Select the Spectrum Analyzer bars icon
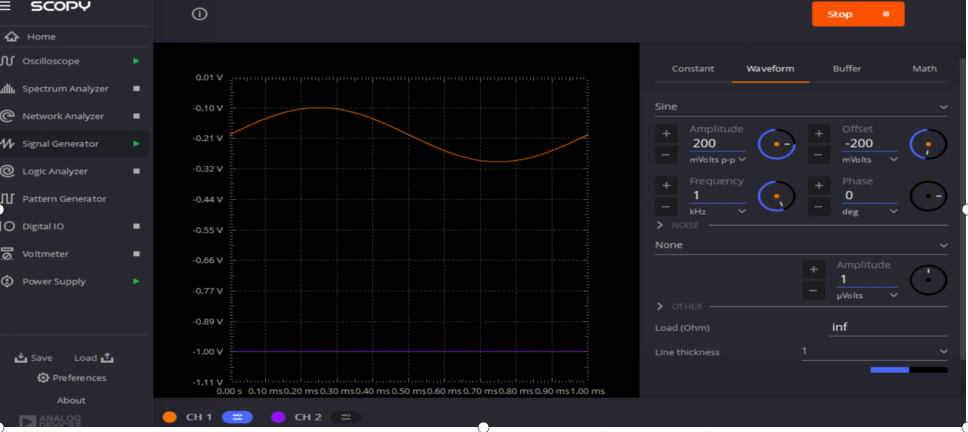Image resolution: width=968 pixels, height=432 pixels. [7, 89]
